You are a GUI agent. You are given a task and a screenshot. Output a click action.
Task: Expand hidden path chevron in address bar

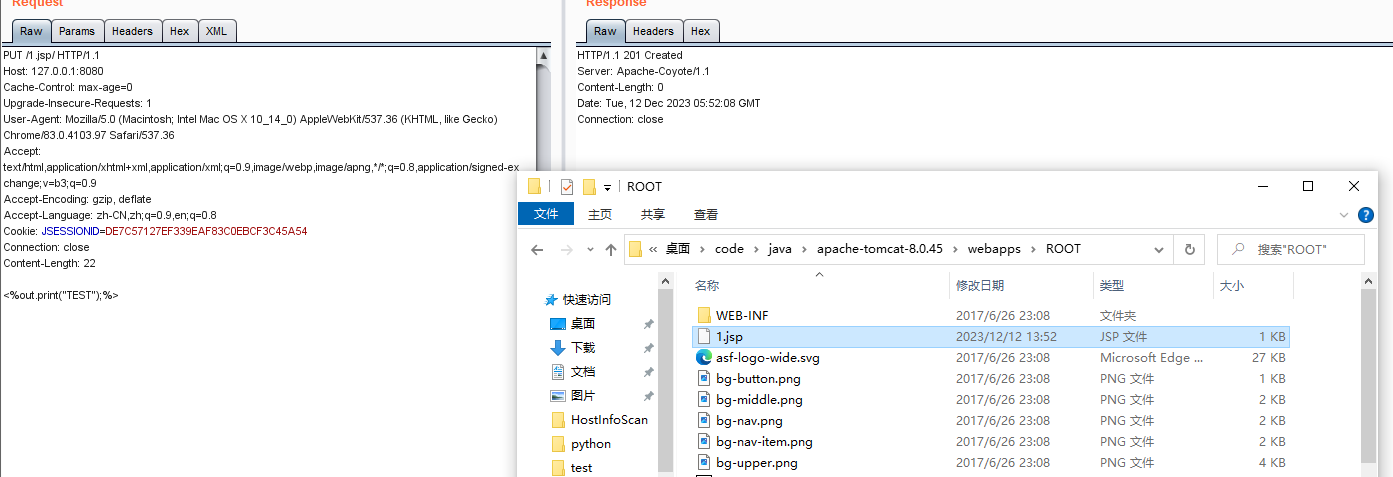tap(653, 249)
